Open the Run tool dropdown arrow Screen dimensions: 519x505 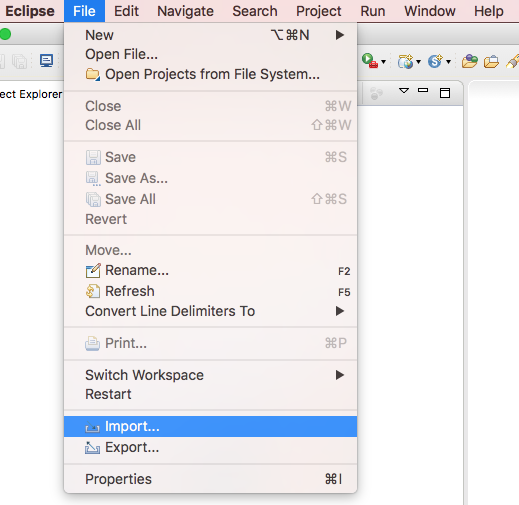383,62
